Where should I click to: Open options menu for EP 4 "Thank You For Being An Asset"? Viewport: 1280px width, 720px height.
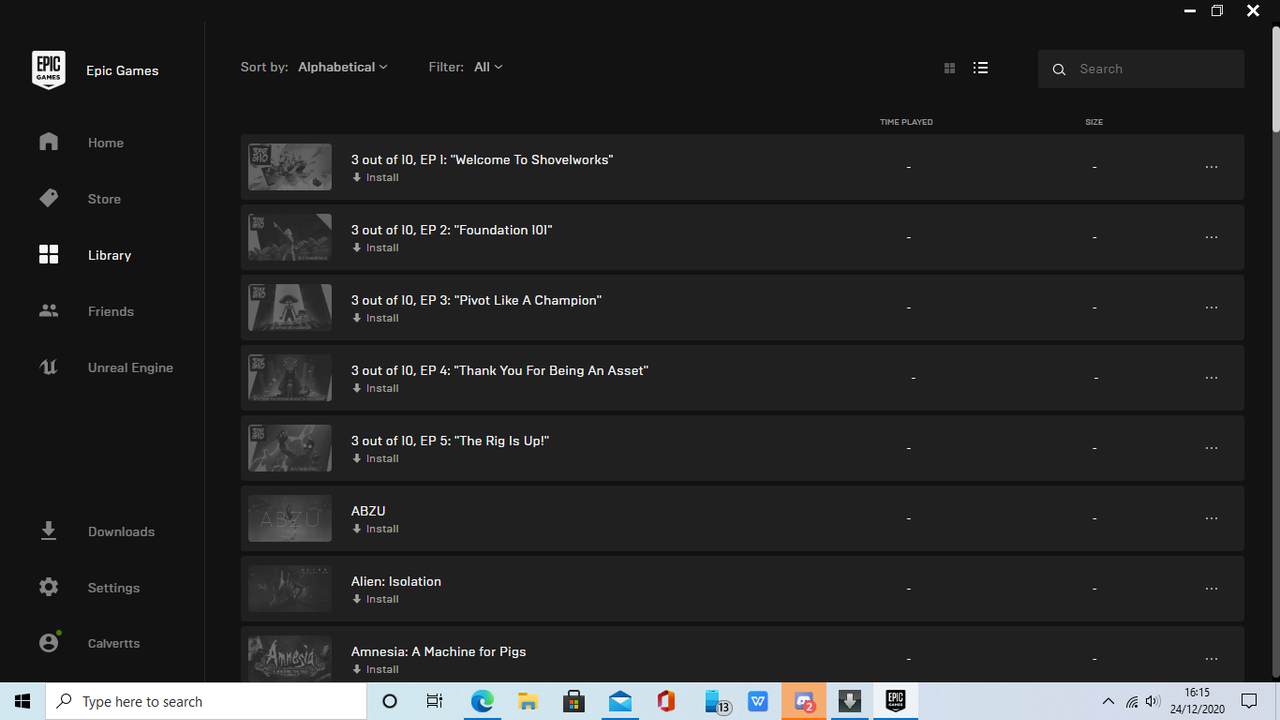coord(1211,378)
